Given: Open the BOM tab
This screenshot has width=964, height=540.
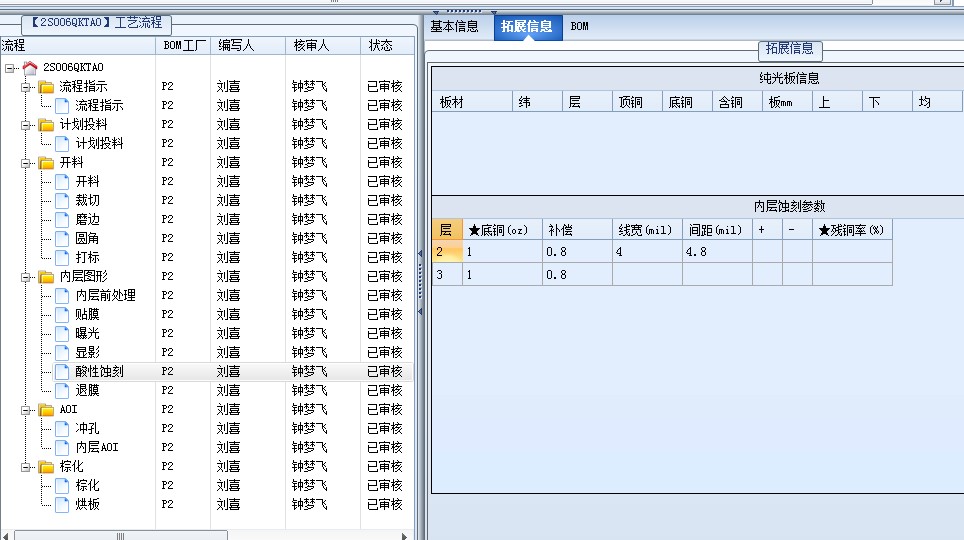Looking at the screenshot, I should (x=580, y=26).
